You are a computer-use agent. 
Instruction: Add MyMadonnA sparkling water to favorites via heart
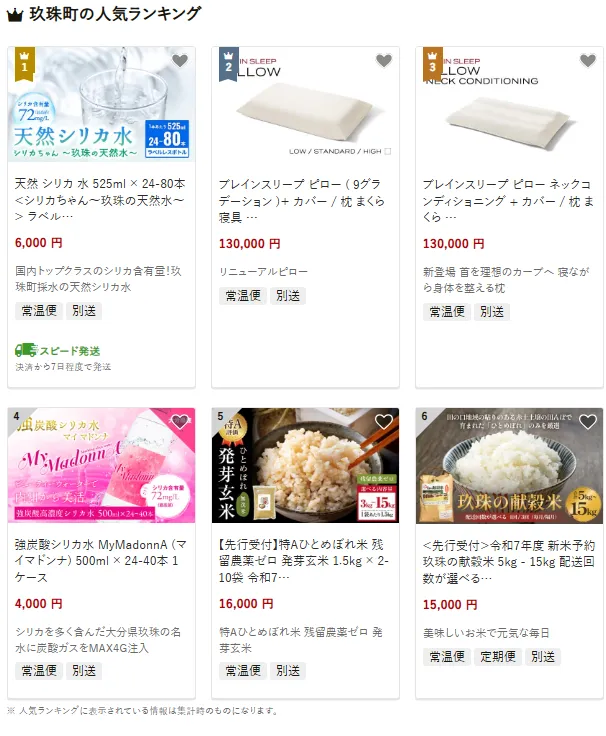(x=179, y=422)
